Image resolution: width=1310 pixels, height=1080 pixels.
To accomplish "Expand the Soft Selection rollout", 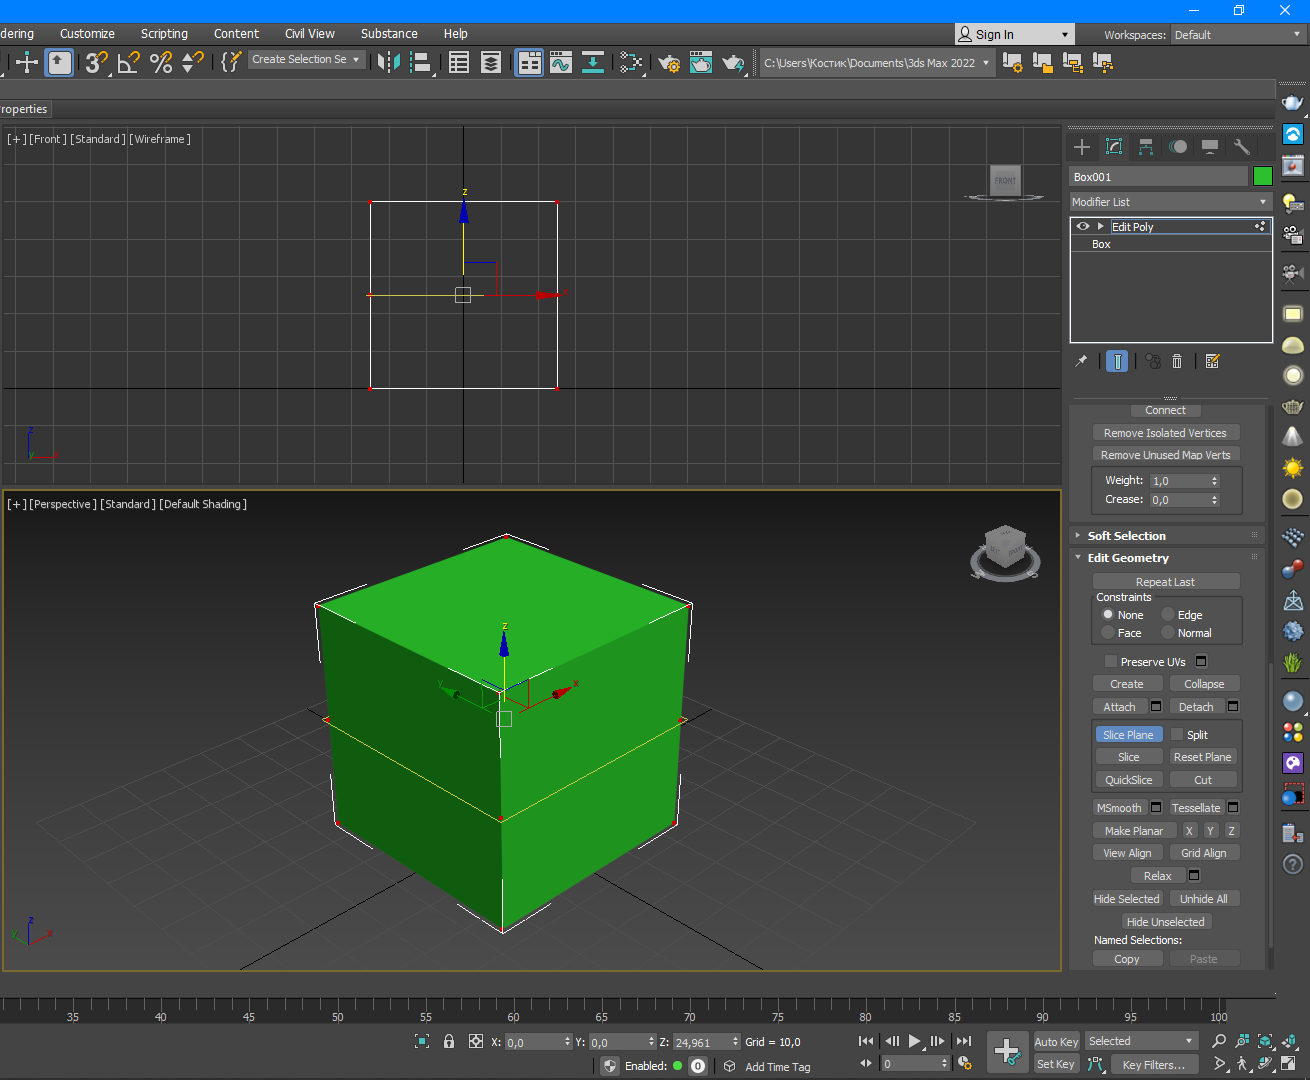I will pyautogui.click(x=1126, y=536).
